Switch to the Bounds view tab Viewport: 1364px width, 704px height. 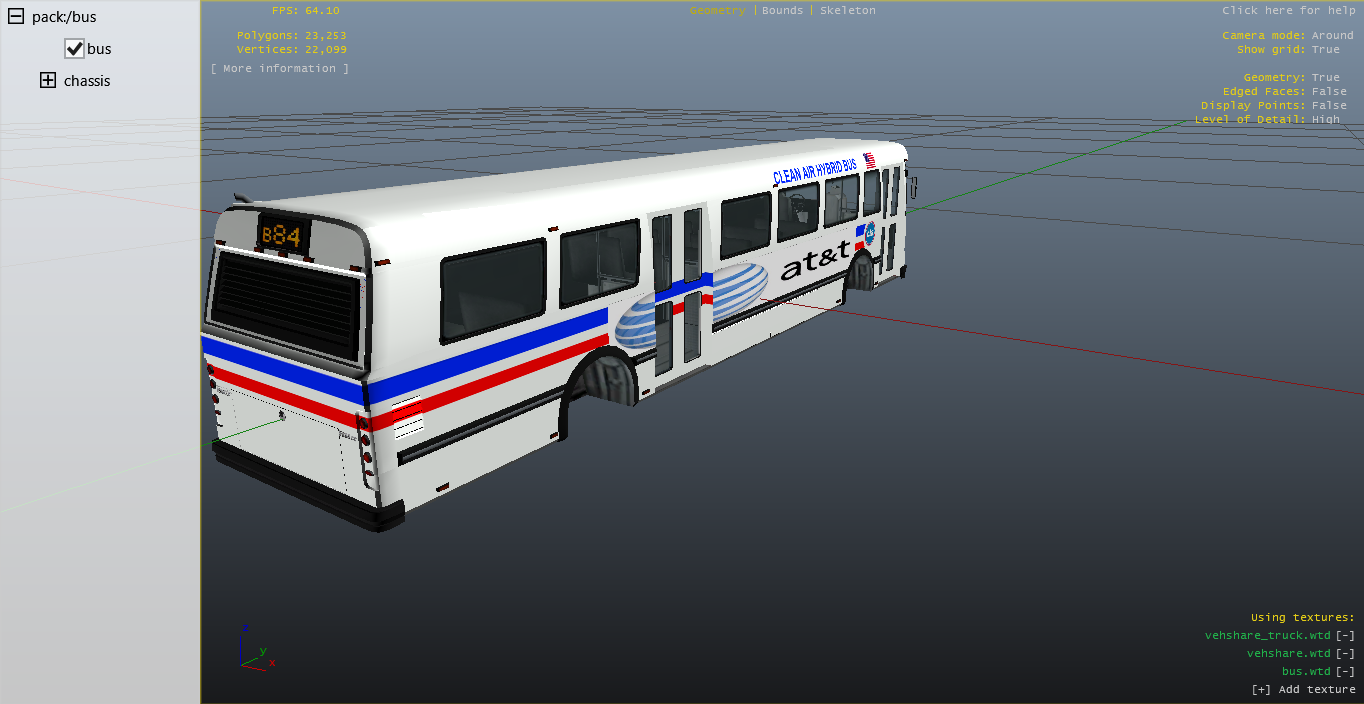coord(783,10)
